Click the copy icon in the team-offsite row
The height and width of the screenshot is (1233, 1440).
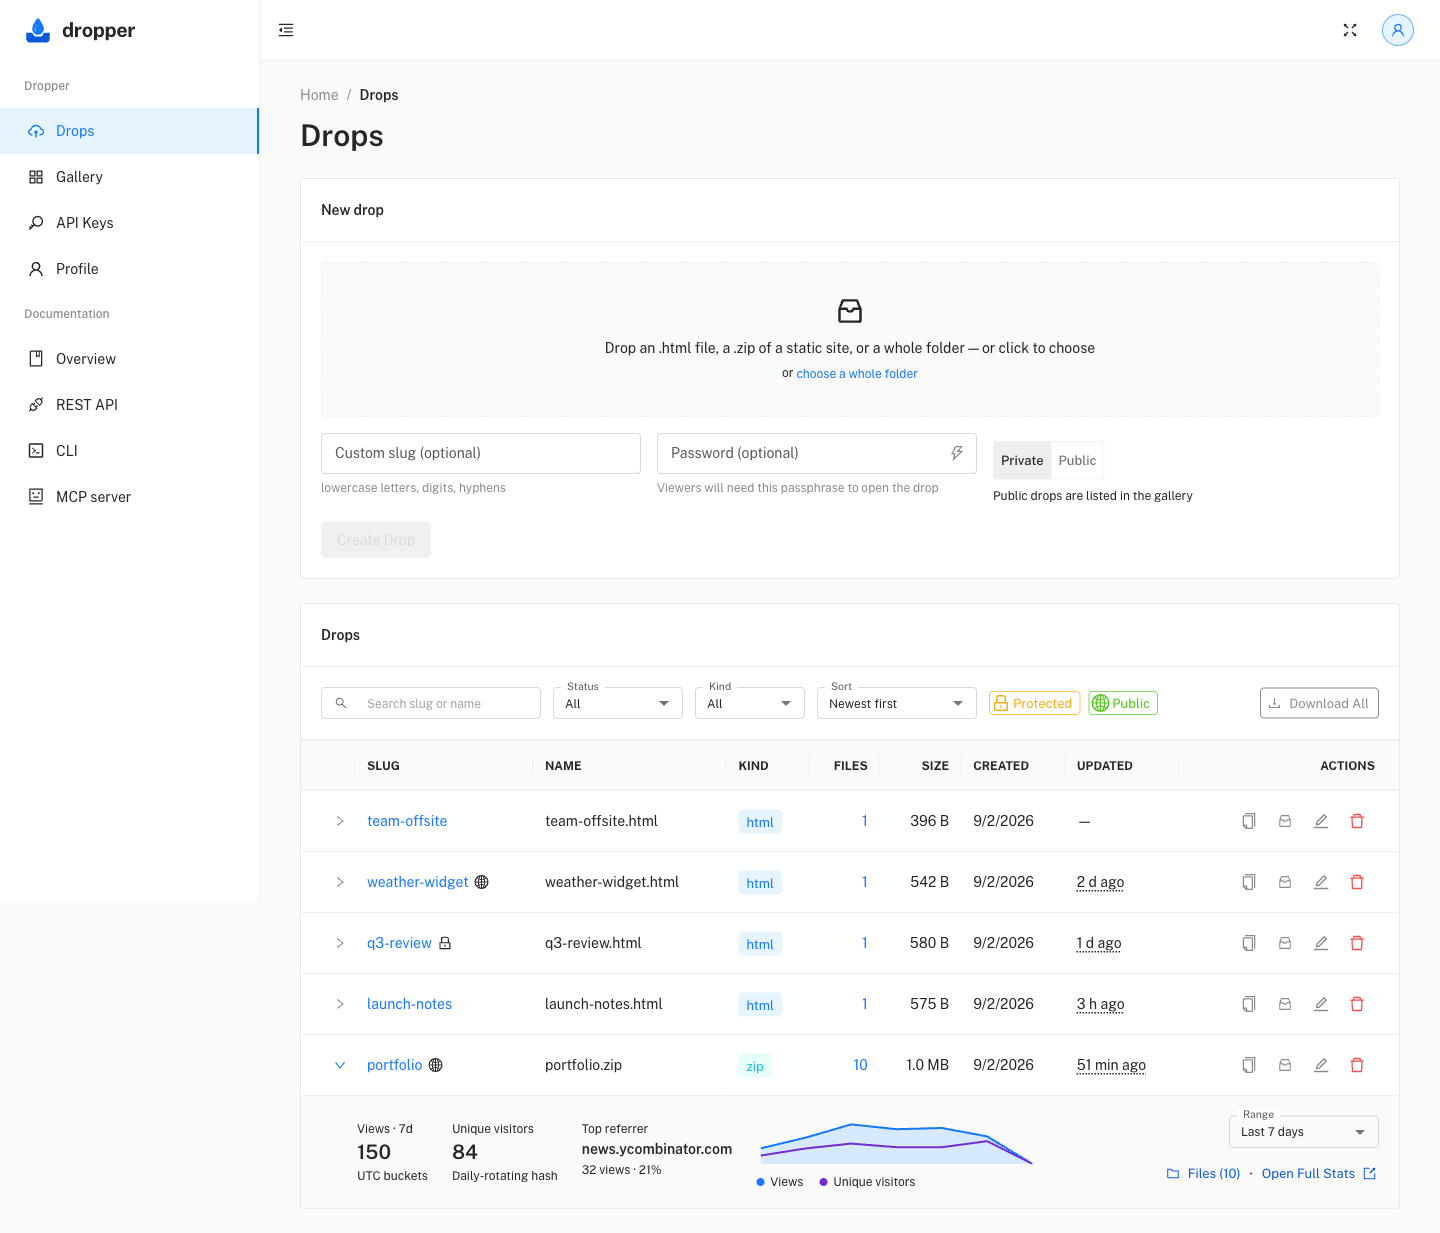click(x=1249, y=821)
